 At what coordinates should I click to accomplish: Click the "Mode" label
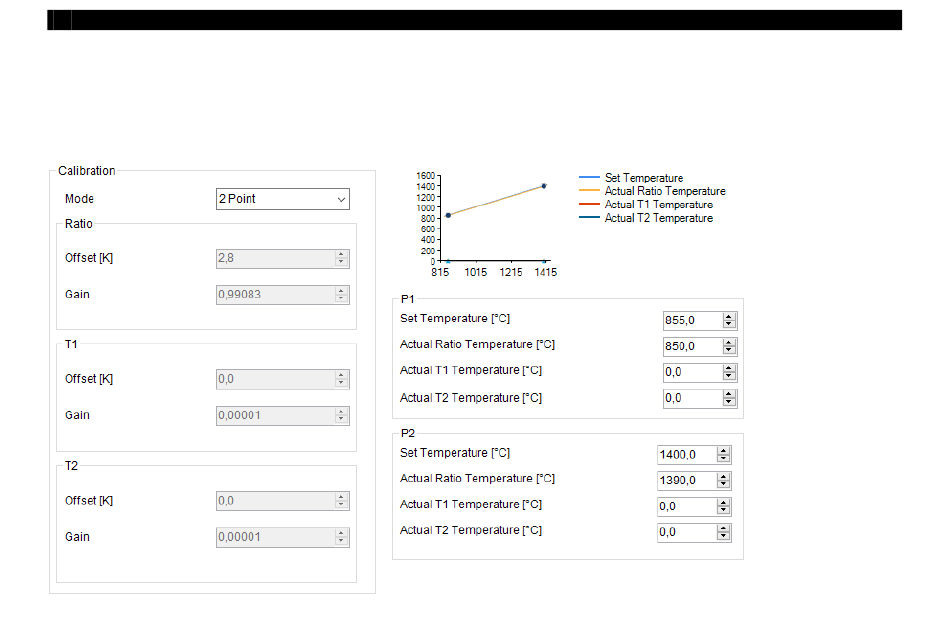79,199
